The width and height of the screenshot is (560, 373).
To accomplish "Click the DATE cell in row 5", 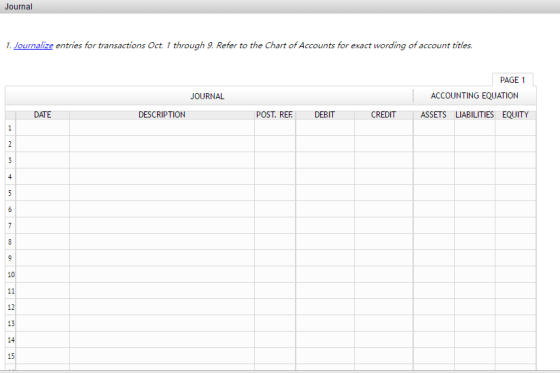I will click(42, 193).
